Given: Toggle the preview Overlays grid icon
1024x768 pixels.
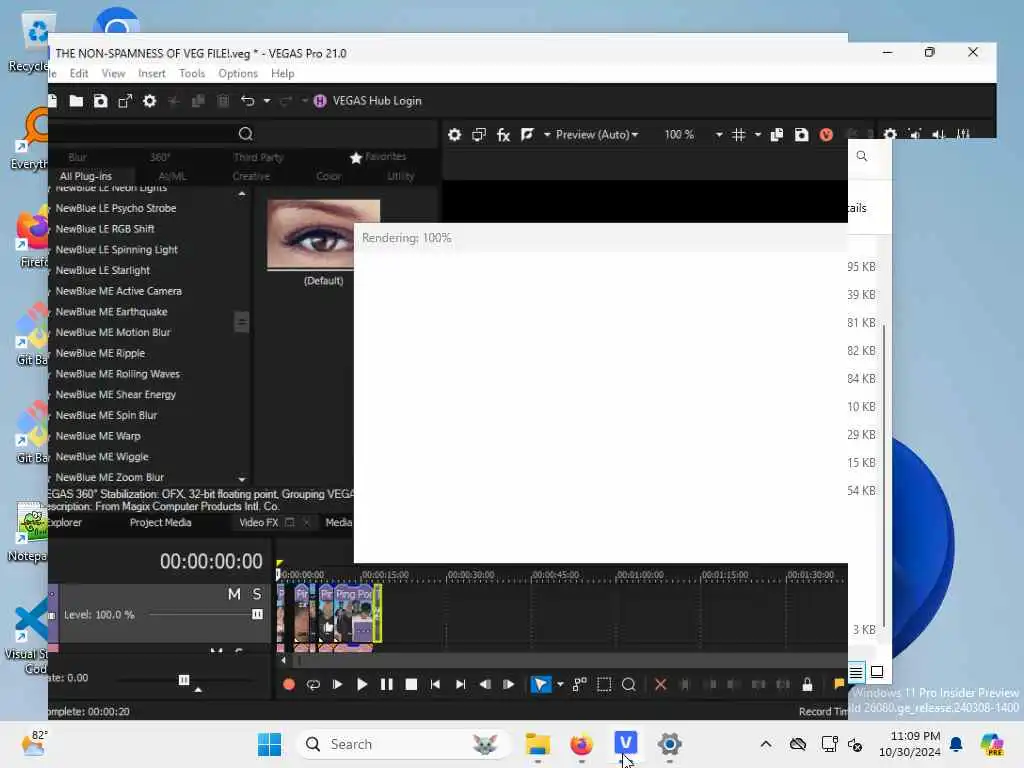Looking at the screenshot, I should pyautogui.click(x=739, y=135).
